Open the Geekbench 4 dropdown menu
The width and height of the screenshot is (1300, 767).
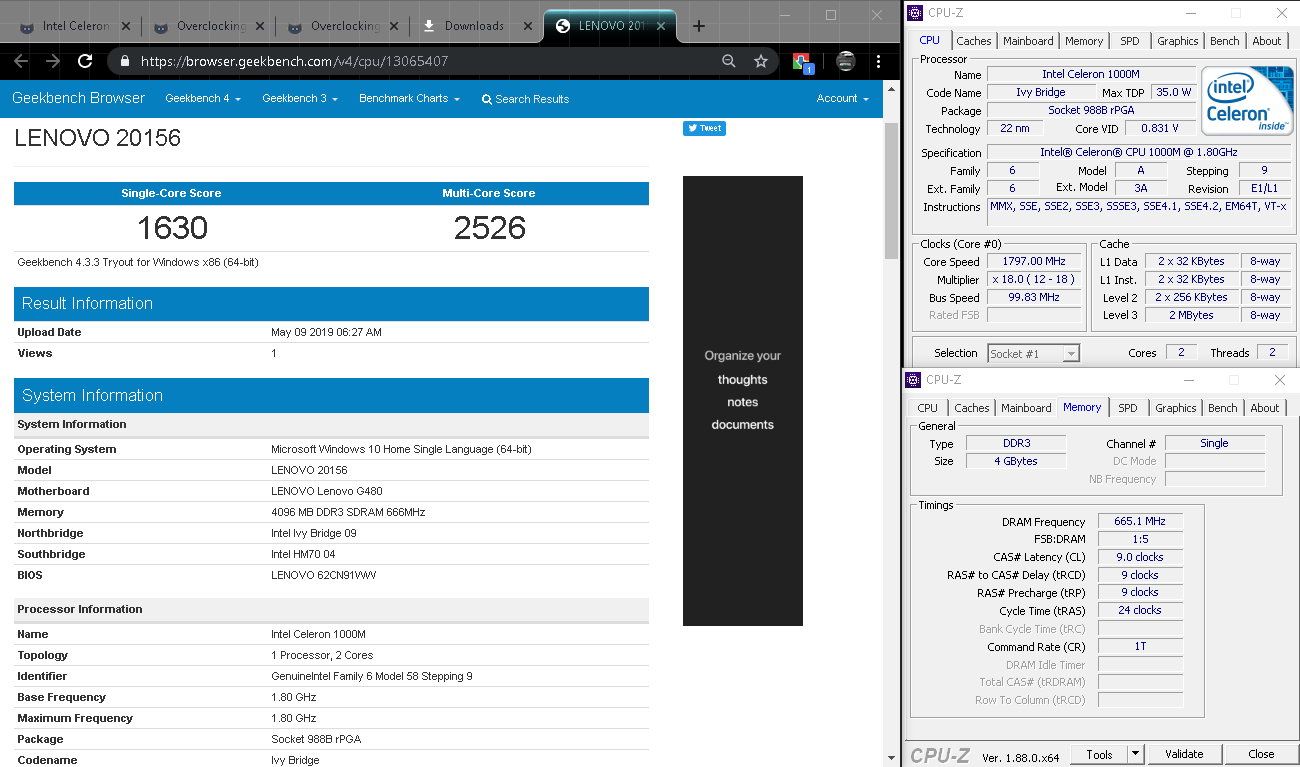tap(203, 99)
